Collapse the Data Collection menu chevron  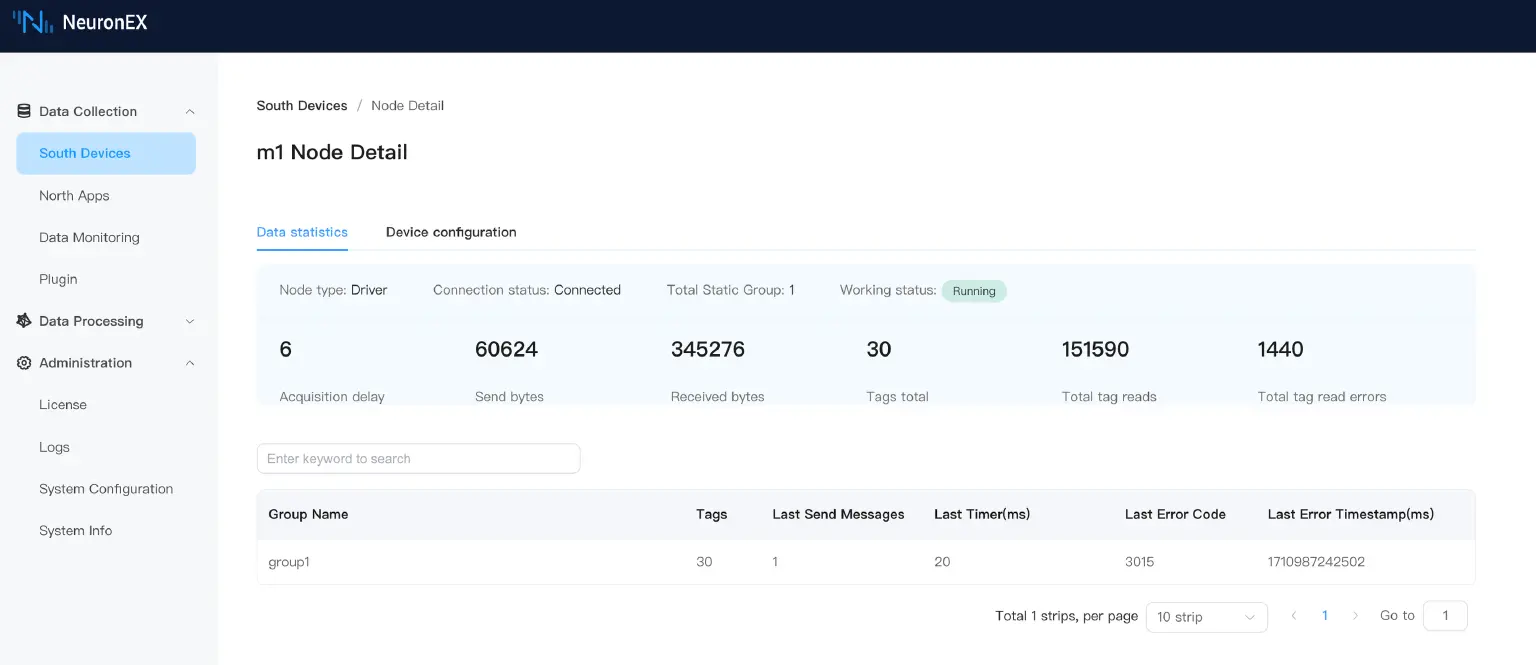click(x=190, y=112)
